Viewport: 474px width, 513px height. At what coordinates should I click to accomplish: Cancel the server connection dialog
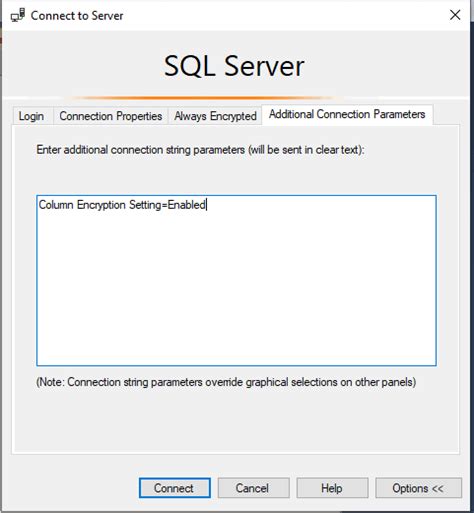tap(254, 488)
